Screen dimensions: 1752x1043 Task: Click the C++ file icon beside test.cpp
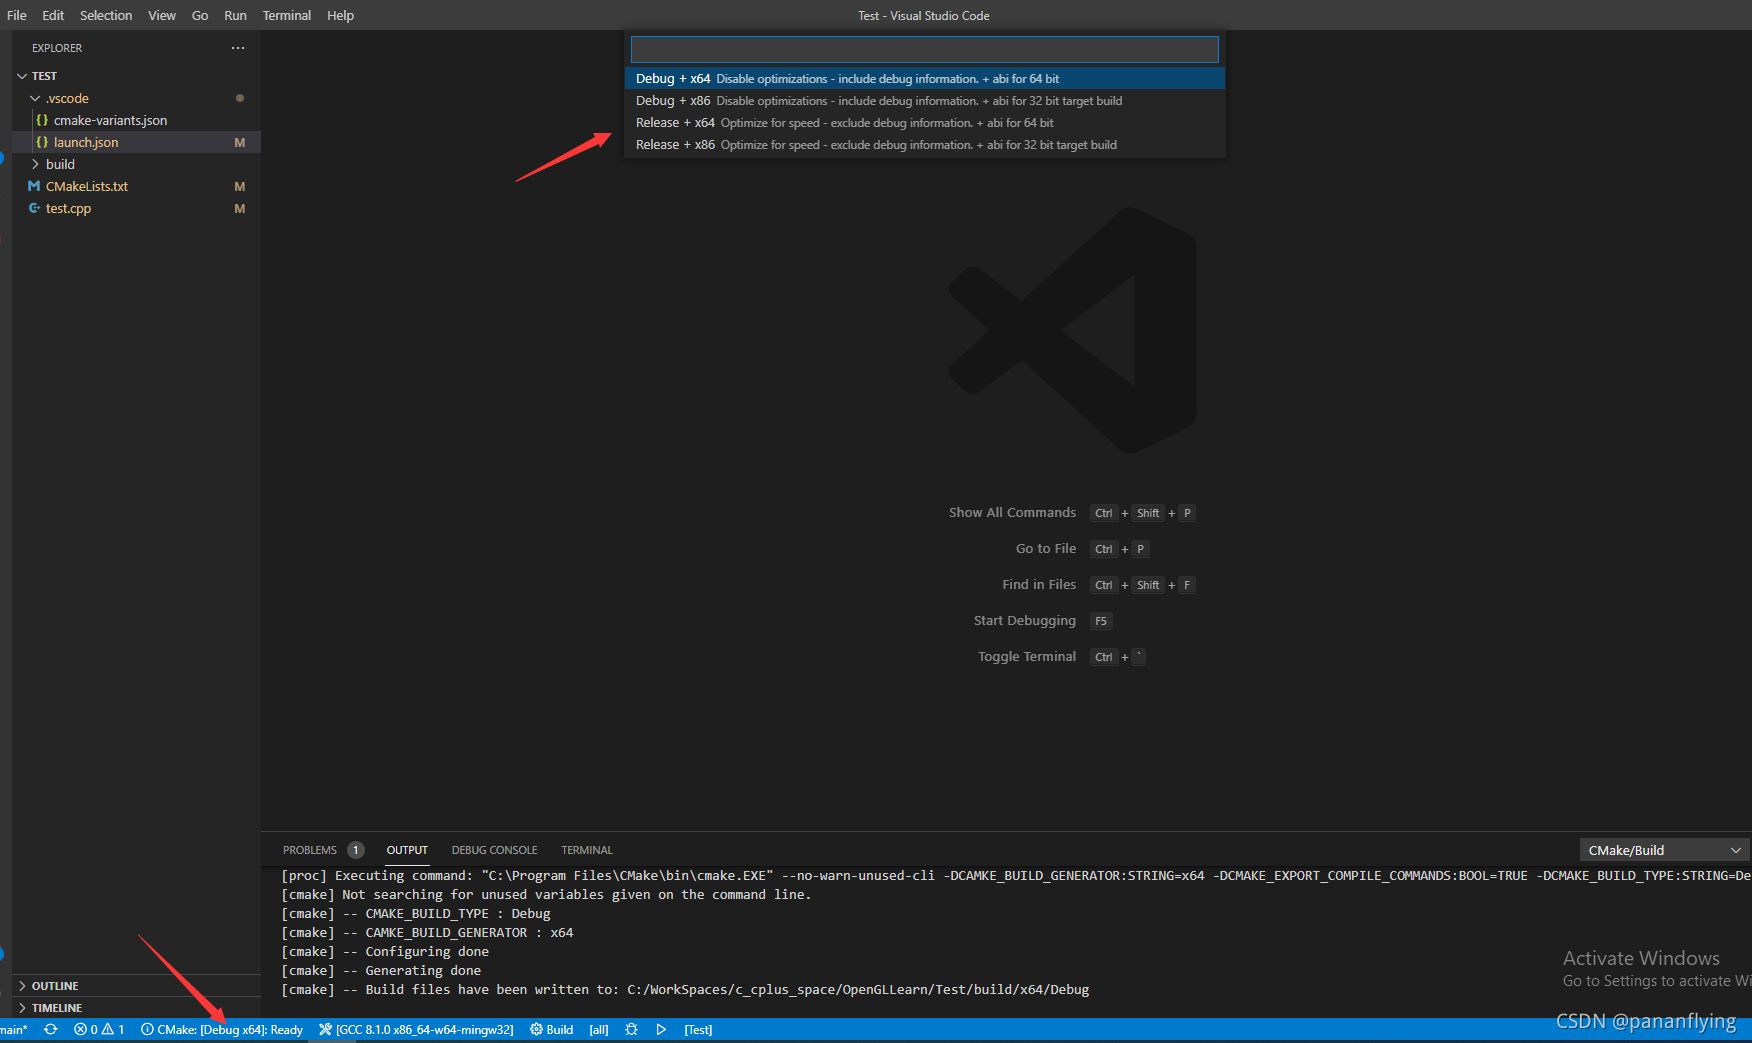pos(34,208)
